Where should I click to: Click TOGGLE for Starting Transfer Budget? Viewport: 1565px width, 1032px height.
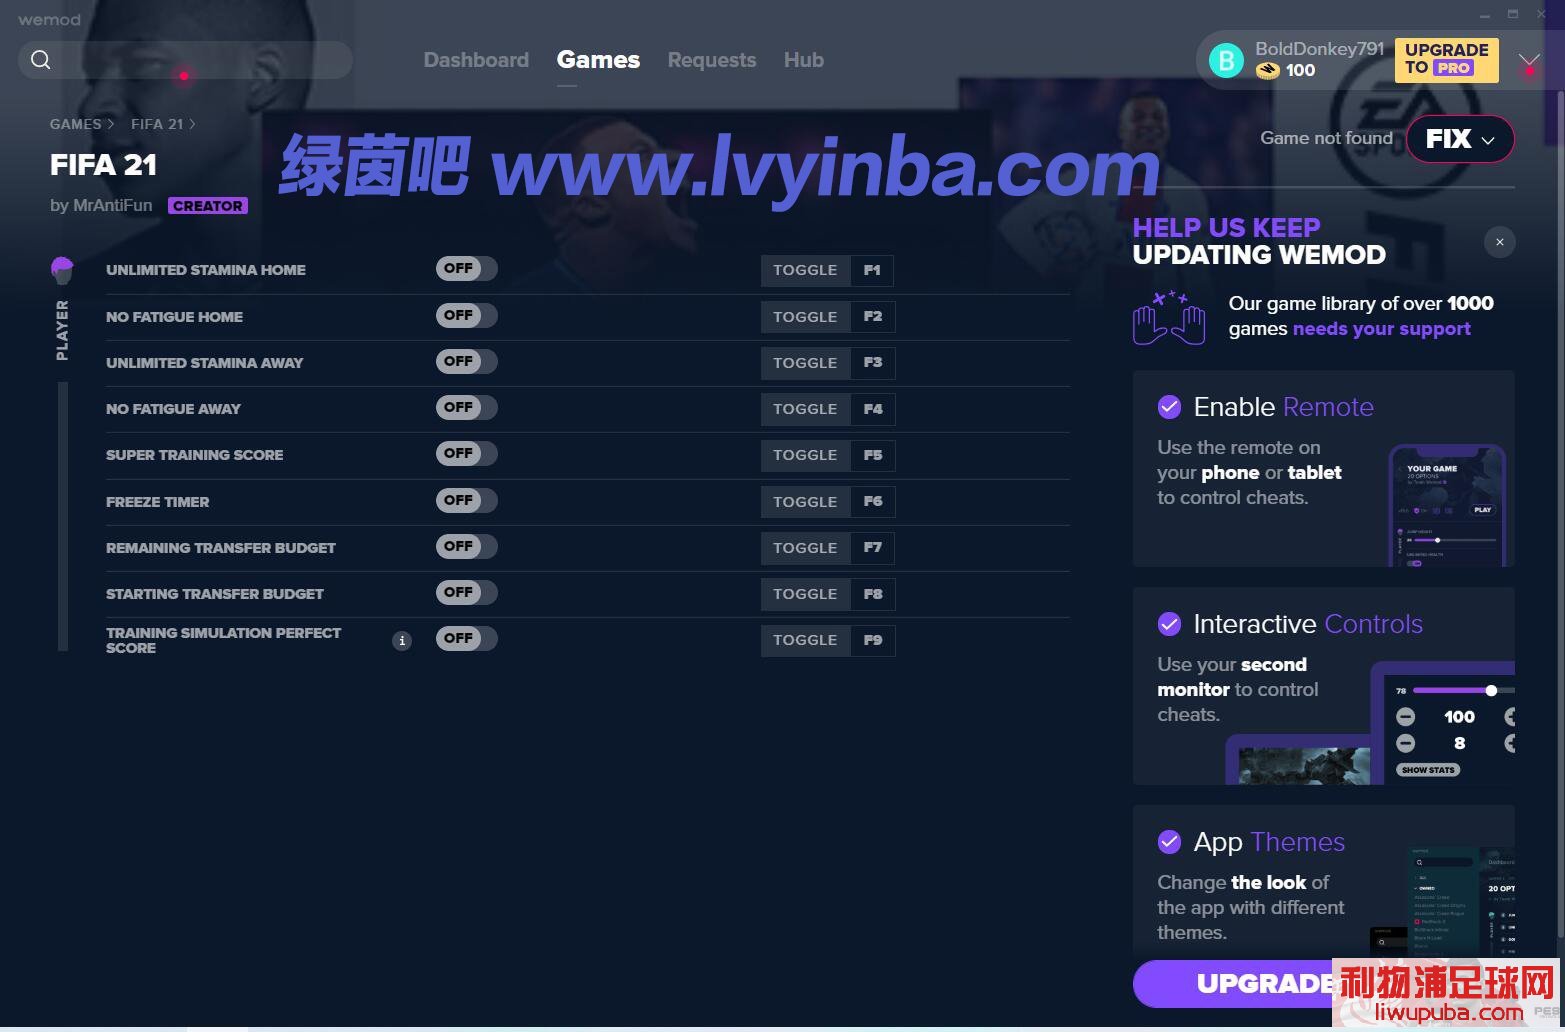click(805, 594)
